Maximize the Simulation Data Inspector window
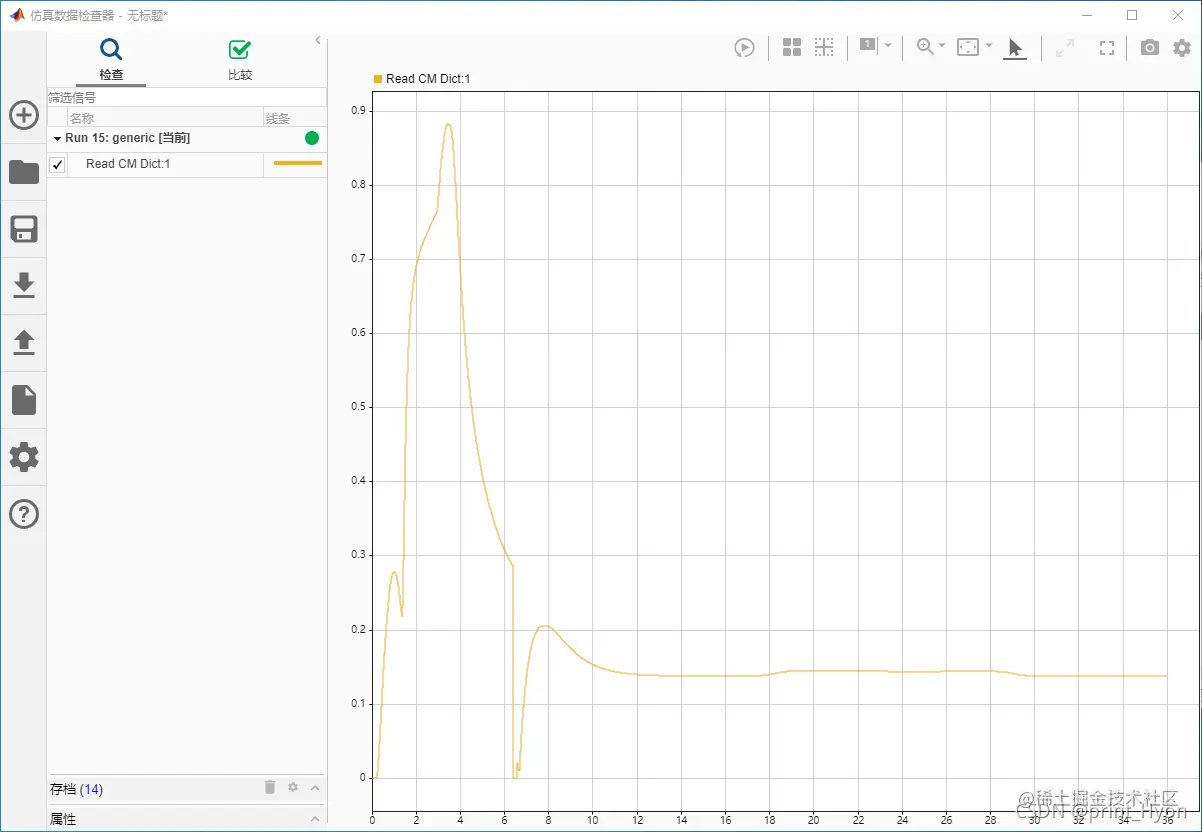This screenshot has width=1202, height=832. click(x=1132, y=15)
